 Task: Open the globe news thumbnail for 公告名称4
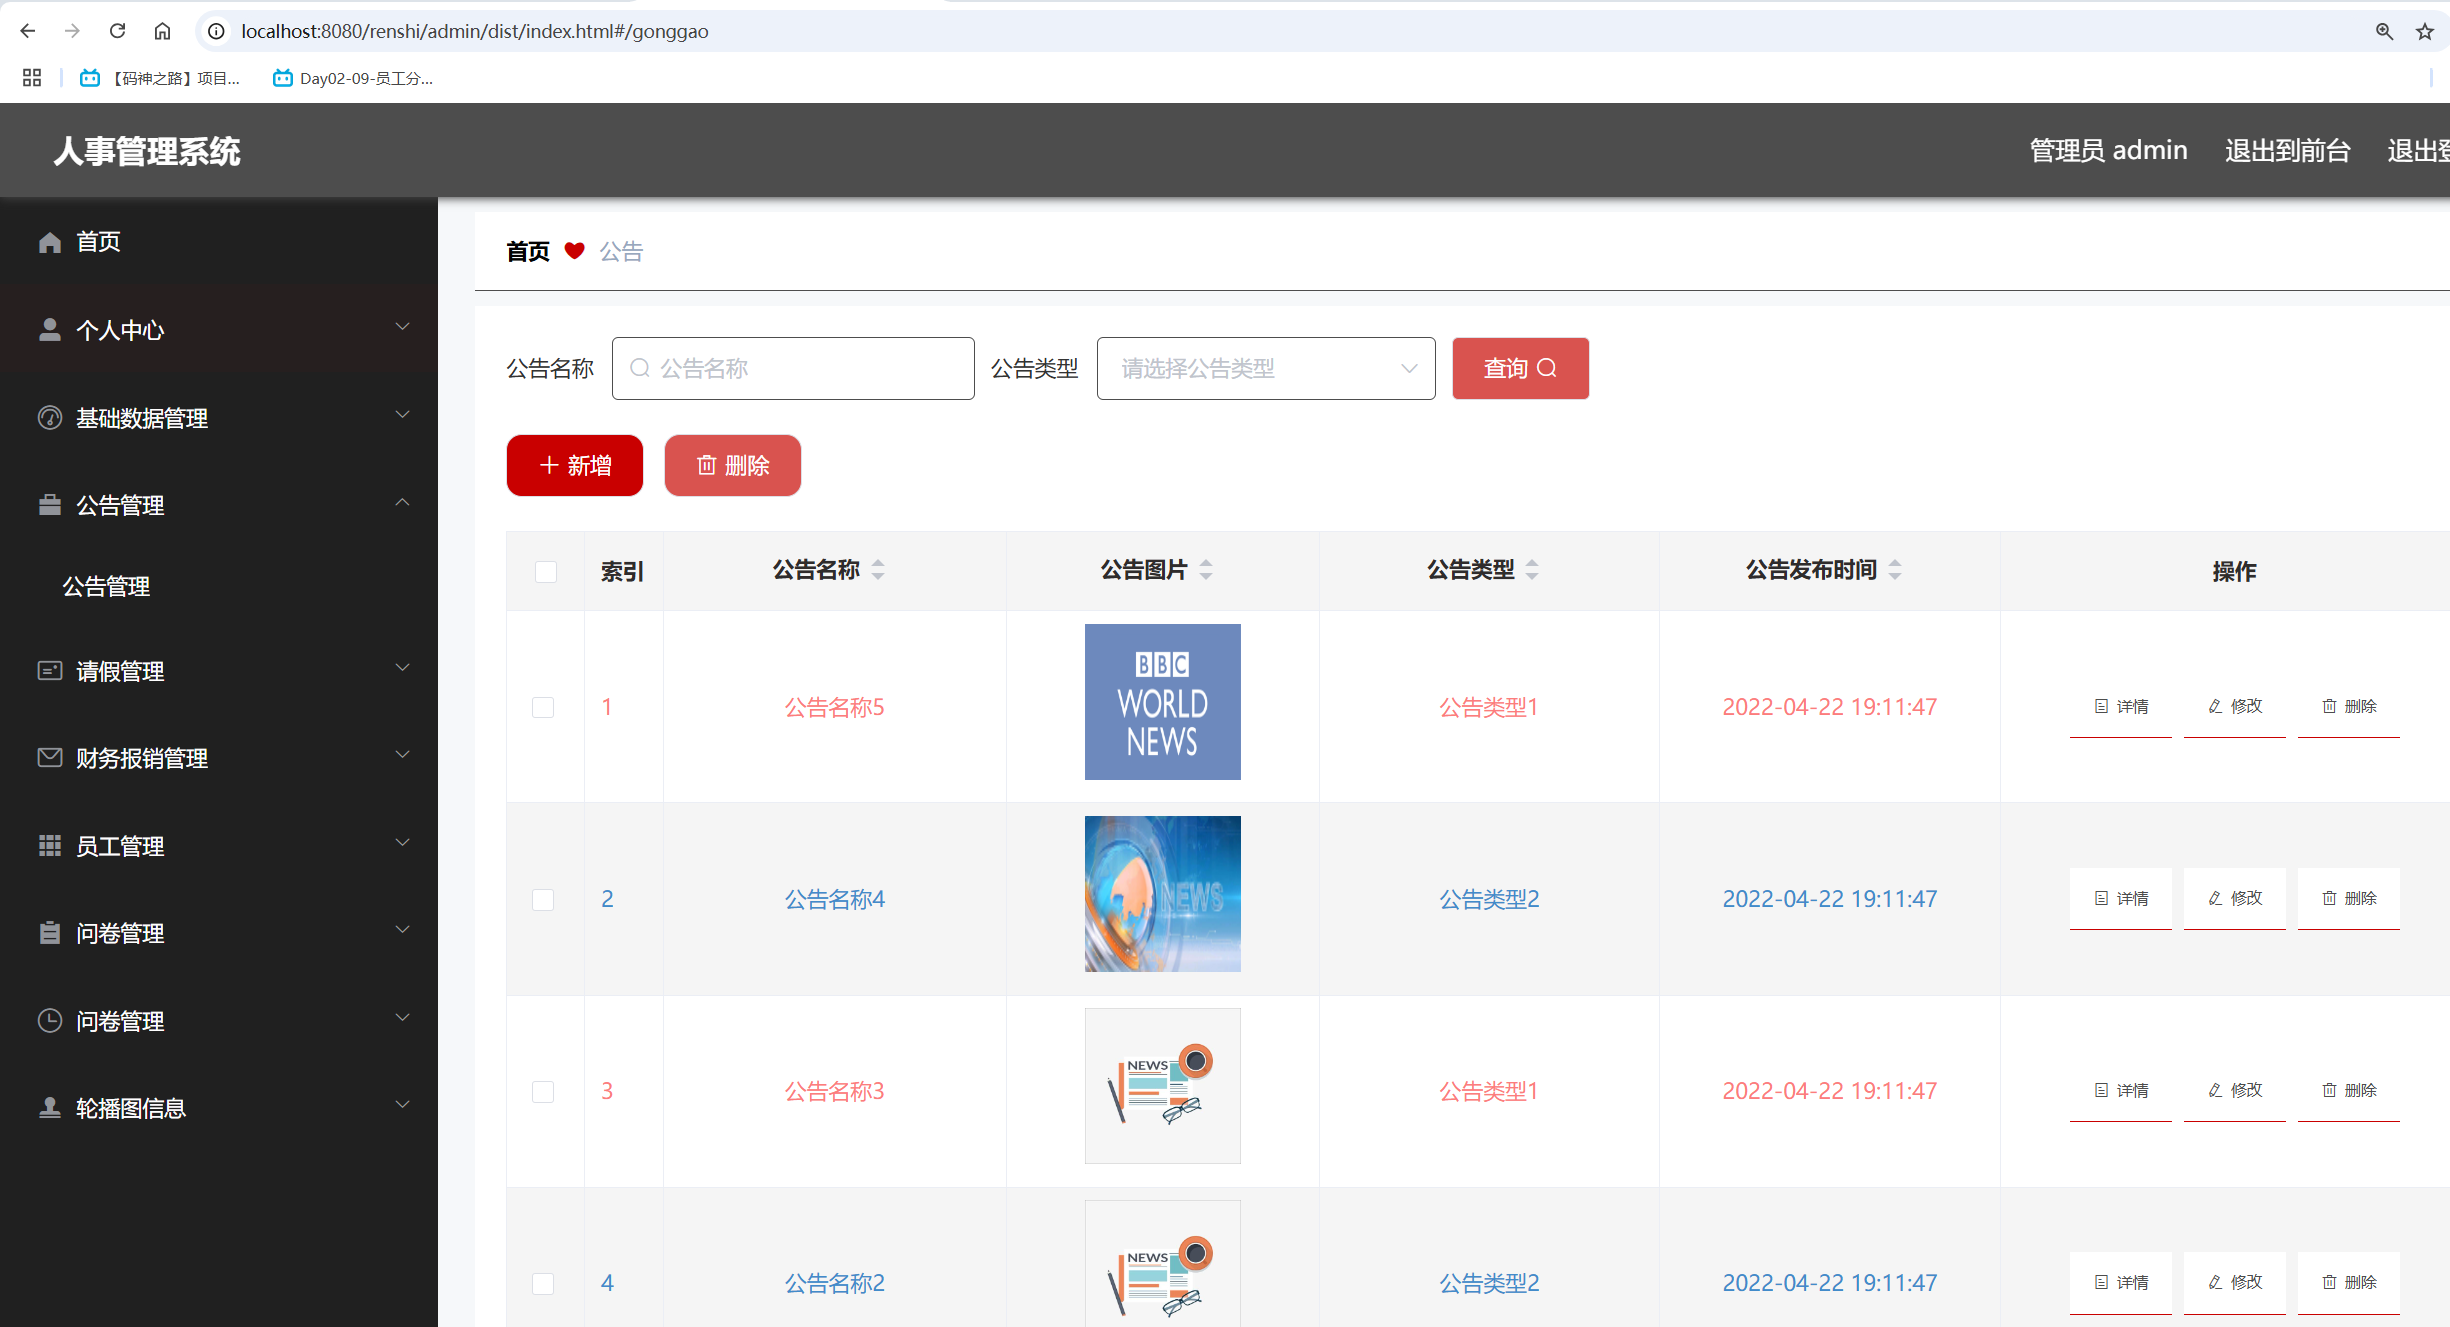(1163, 894)
